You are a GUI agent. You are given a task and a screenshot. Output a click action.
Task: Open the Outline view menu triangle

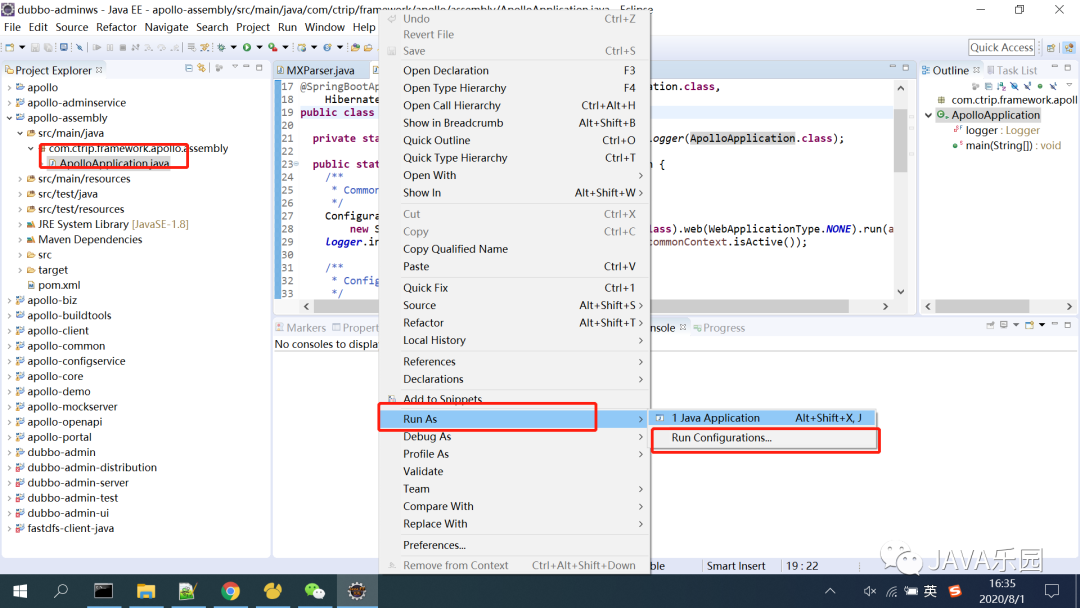(x=1069, y=85)
